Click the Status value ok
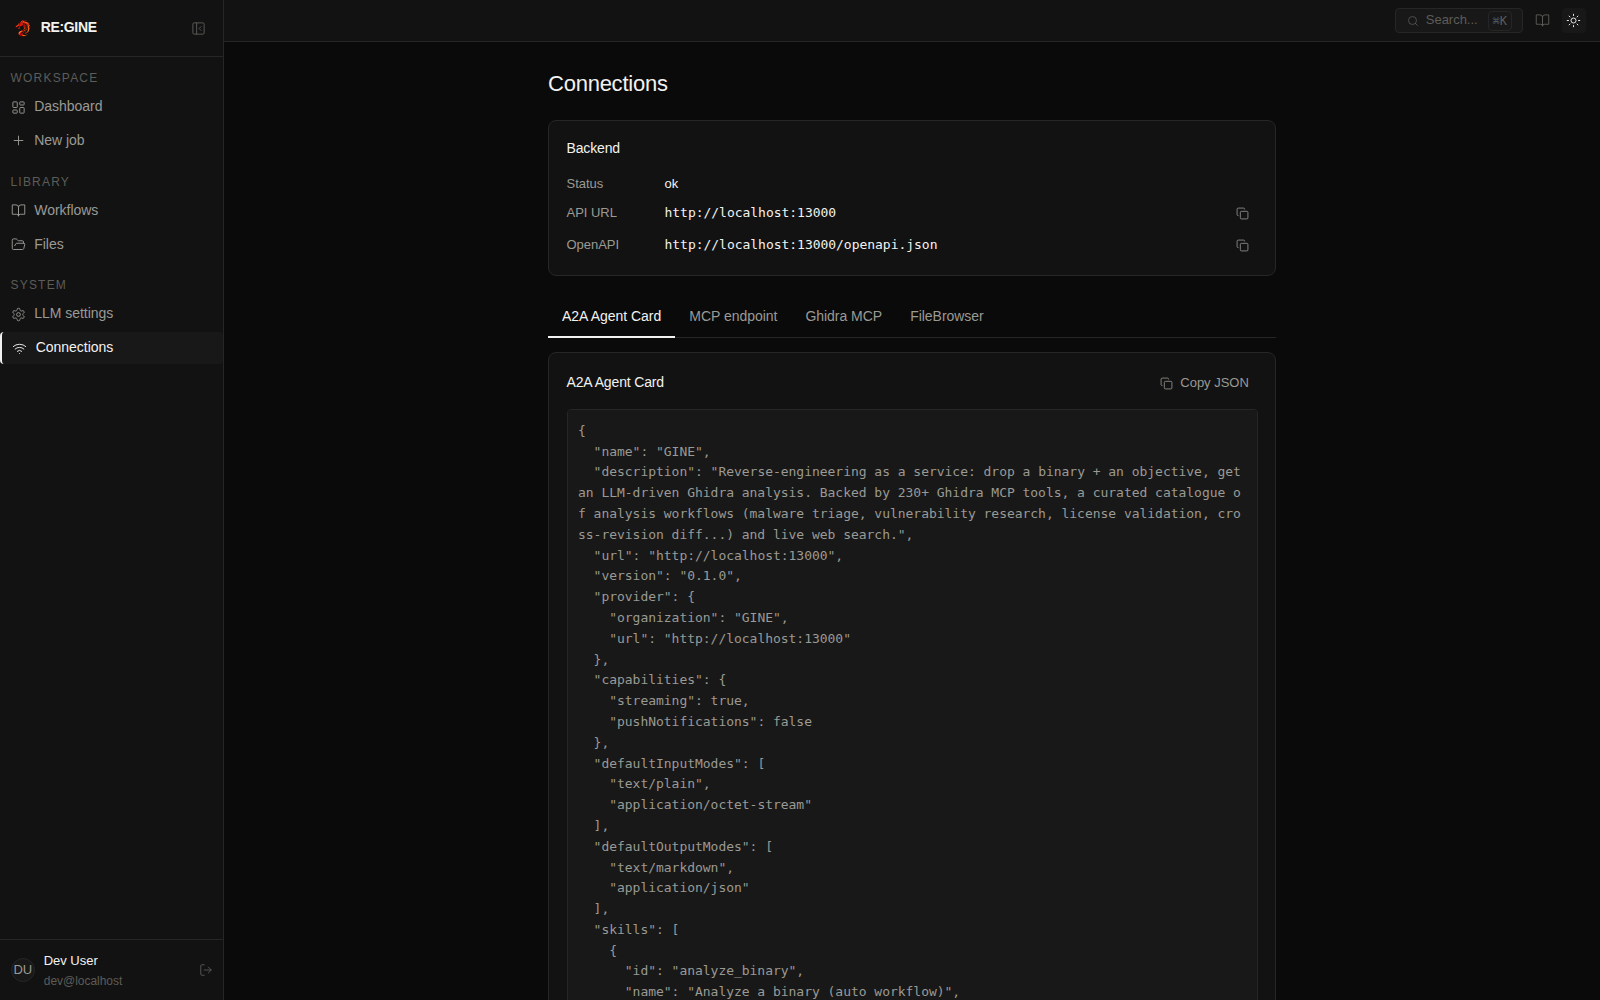 click(x=671, y=184)
